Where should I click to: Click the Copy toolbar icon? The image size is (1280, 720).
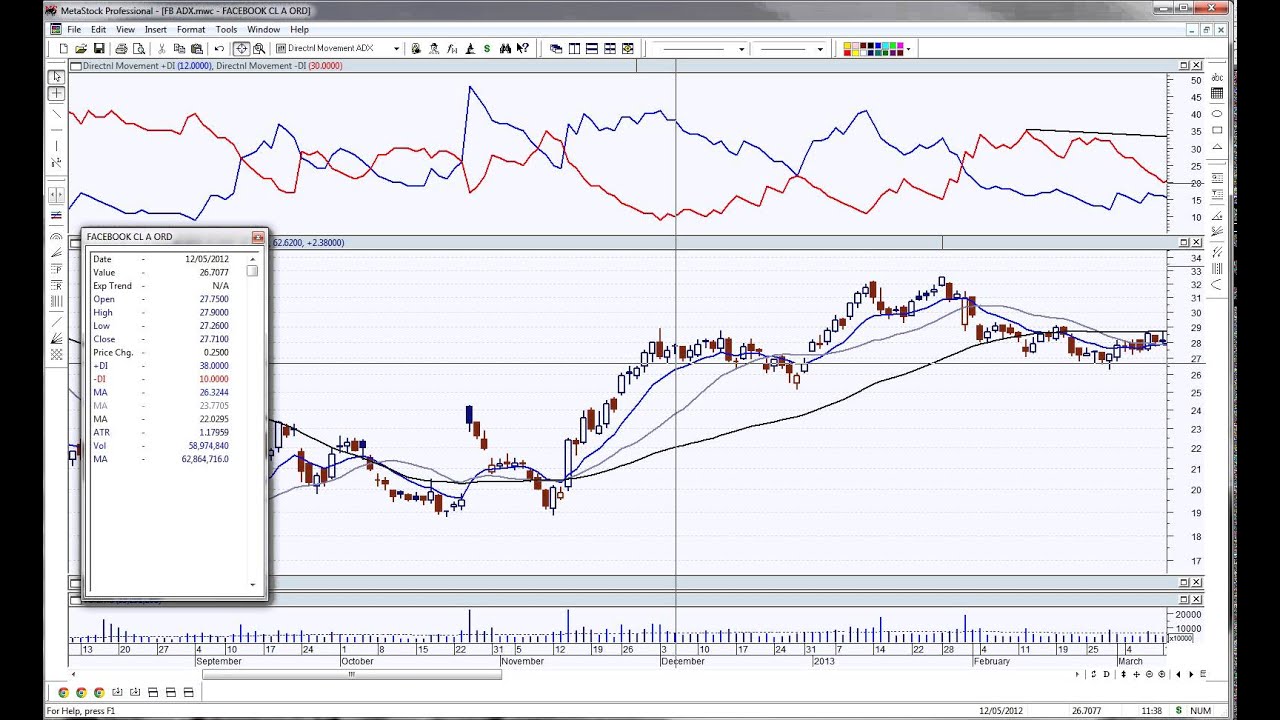click(179, 48)
